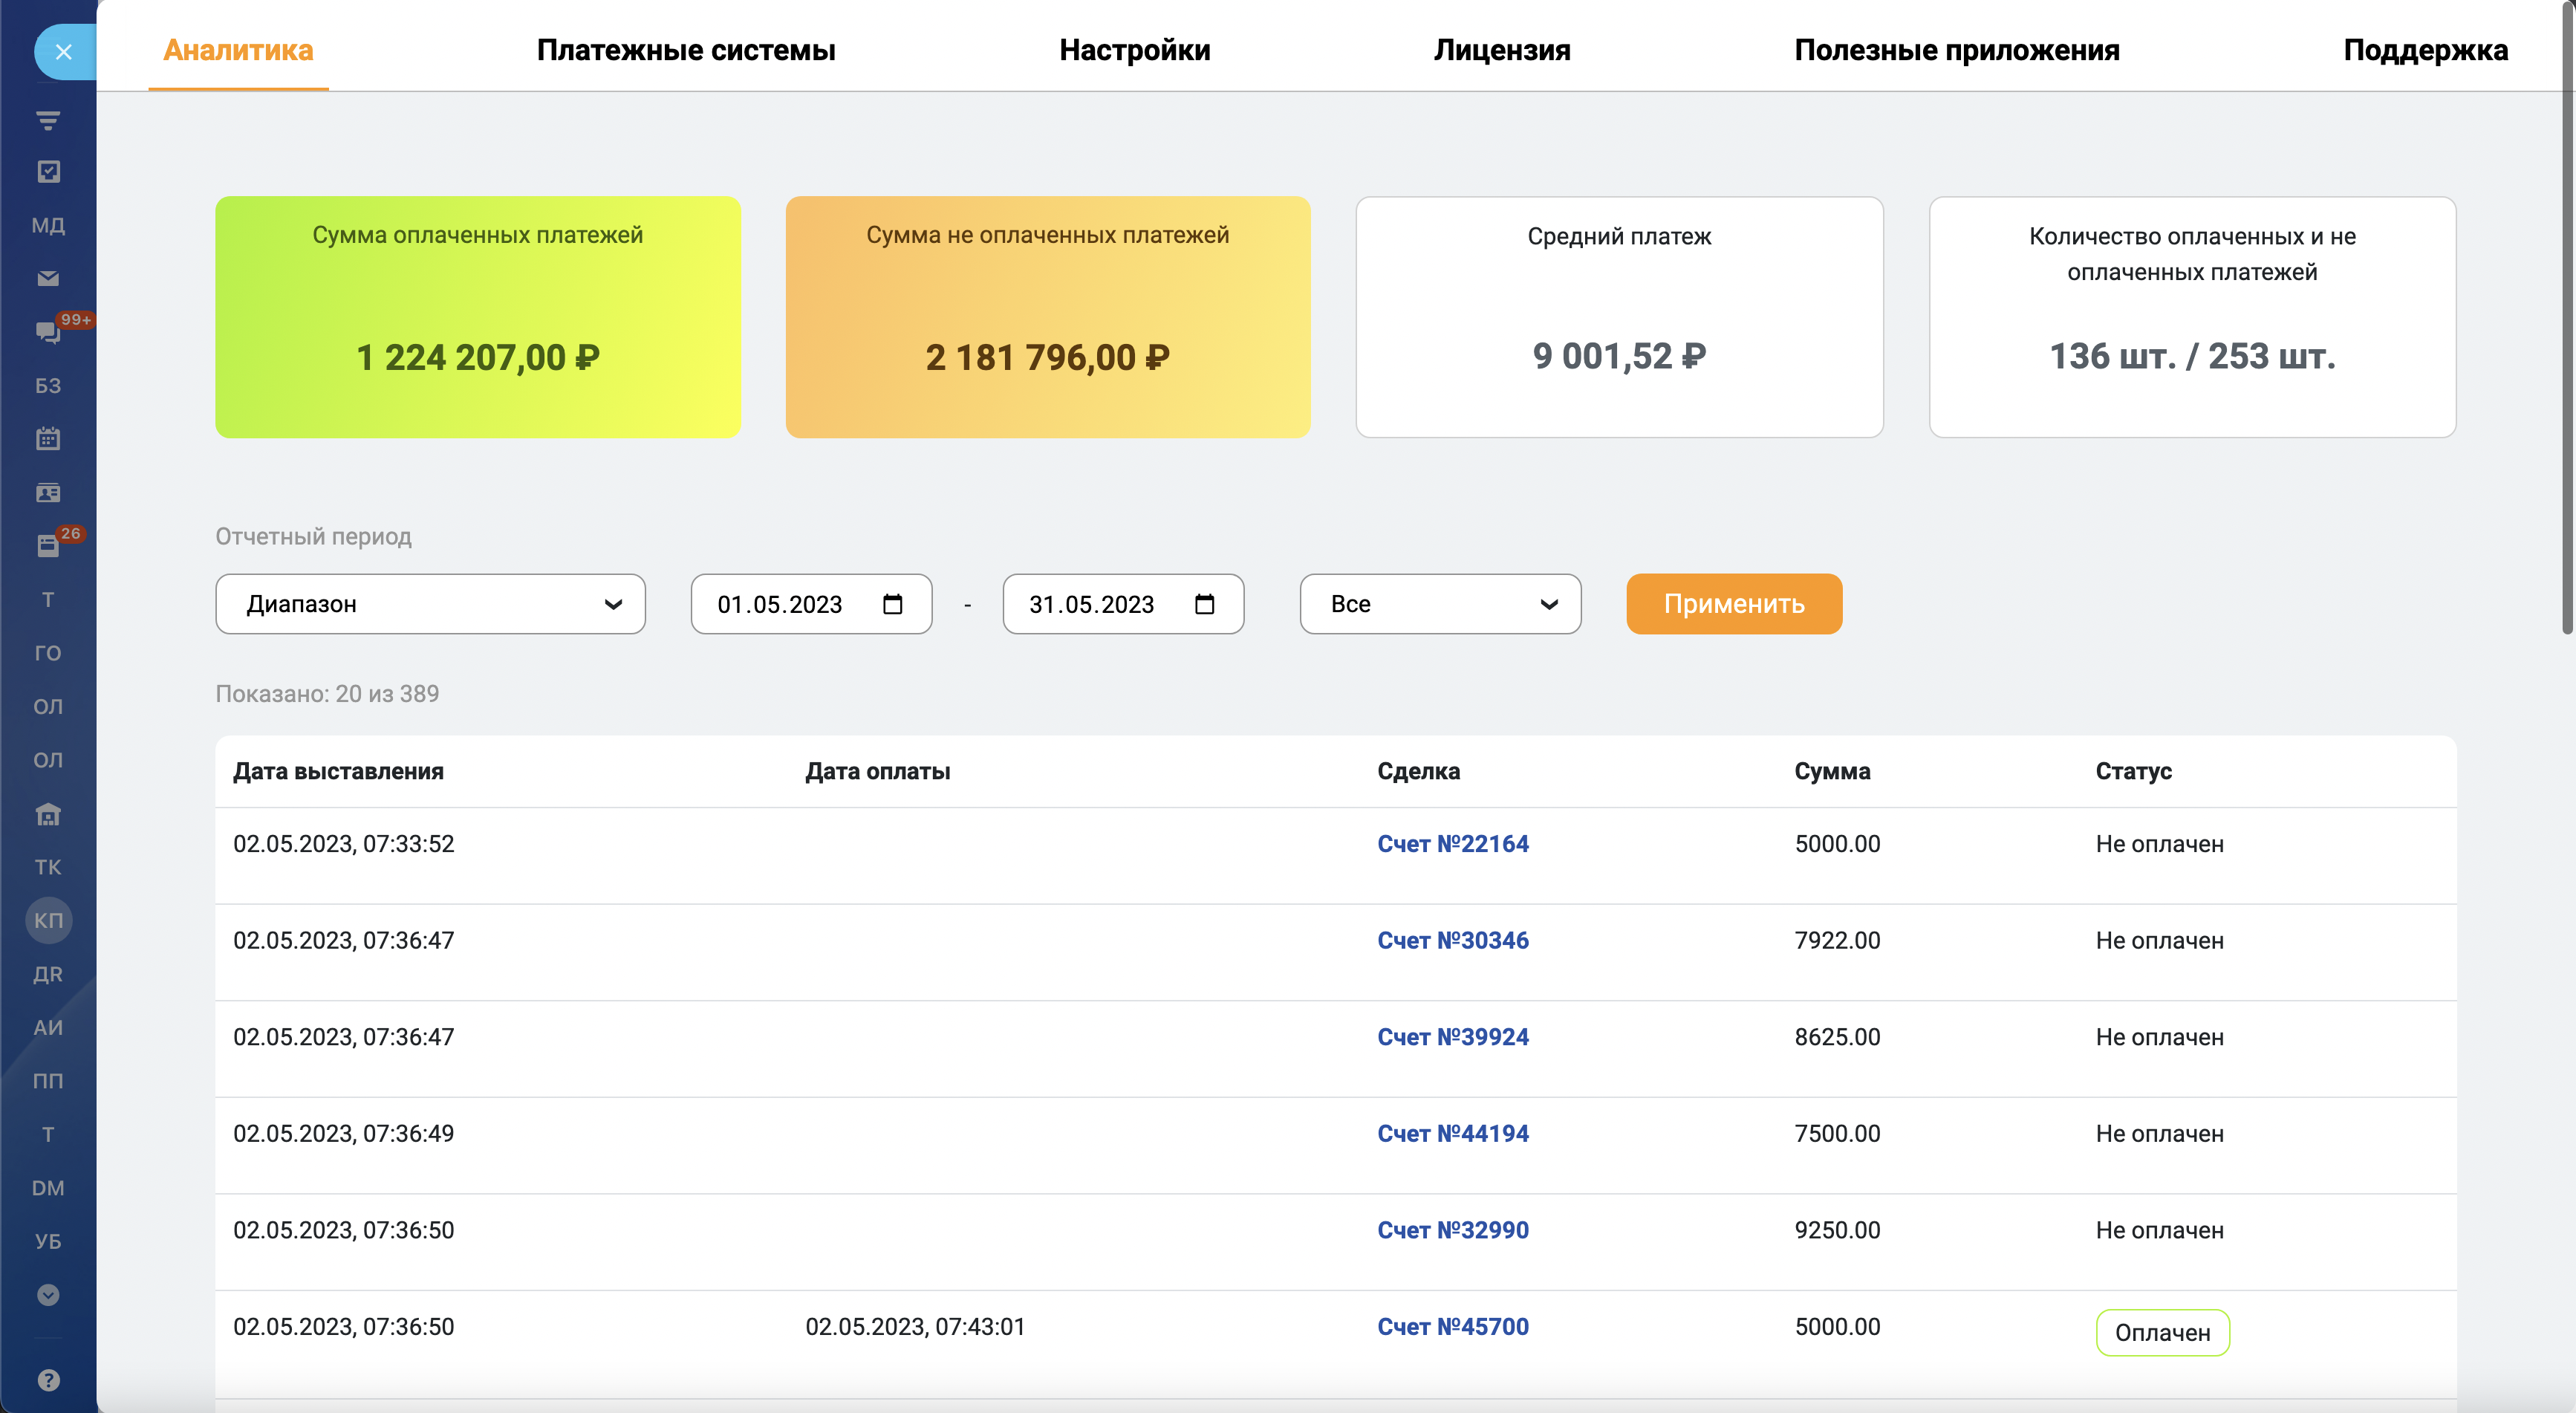Viewport: 2576px width, 1413px height.
Task: Open invoice Счет №22164
Action: [x=1453, y=843]
